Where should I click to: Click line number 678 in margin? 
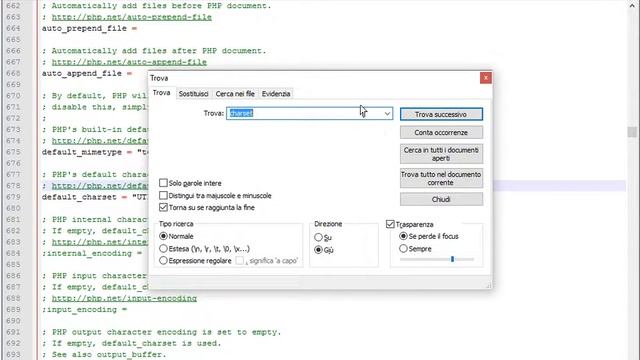(13, 186)
